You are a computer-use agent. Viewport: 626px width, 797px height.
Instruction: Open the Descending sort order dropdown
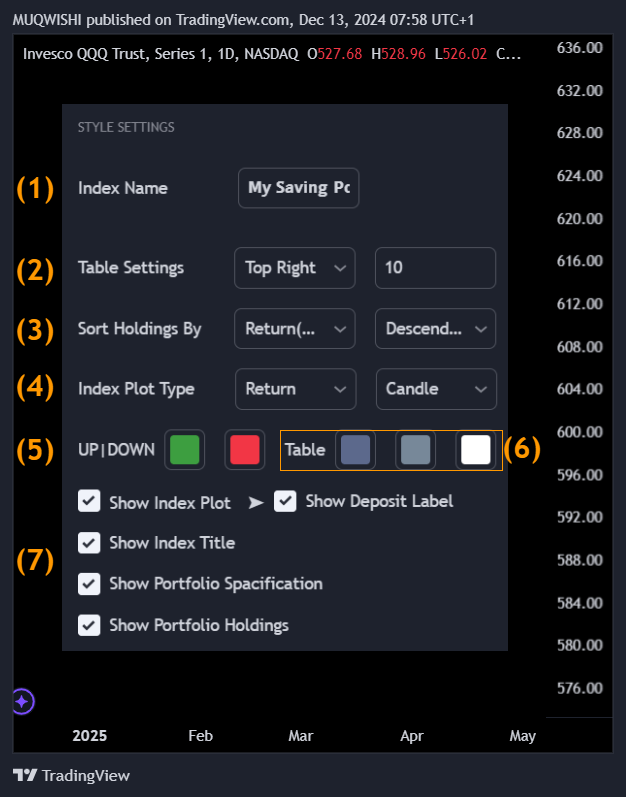pyautogui.click(x=435, y=328)
